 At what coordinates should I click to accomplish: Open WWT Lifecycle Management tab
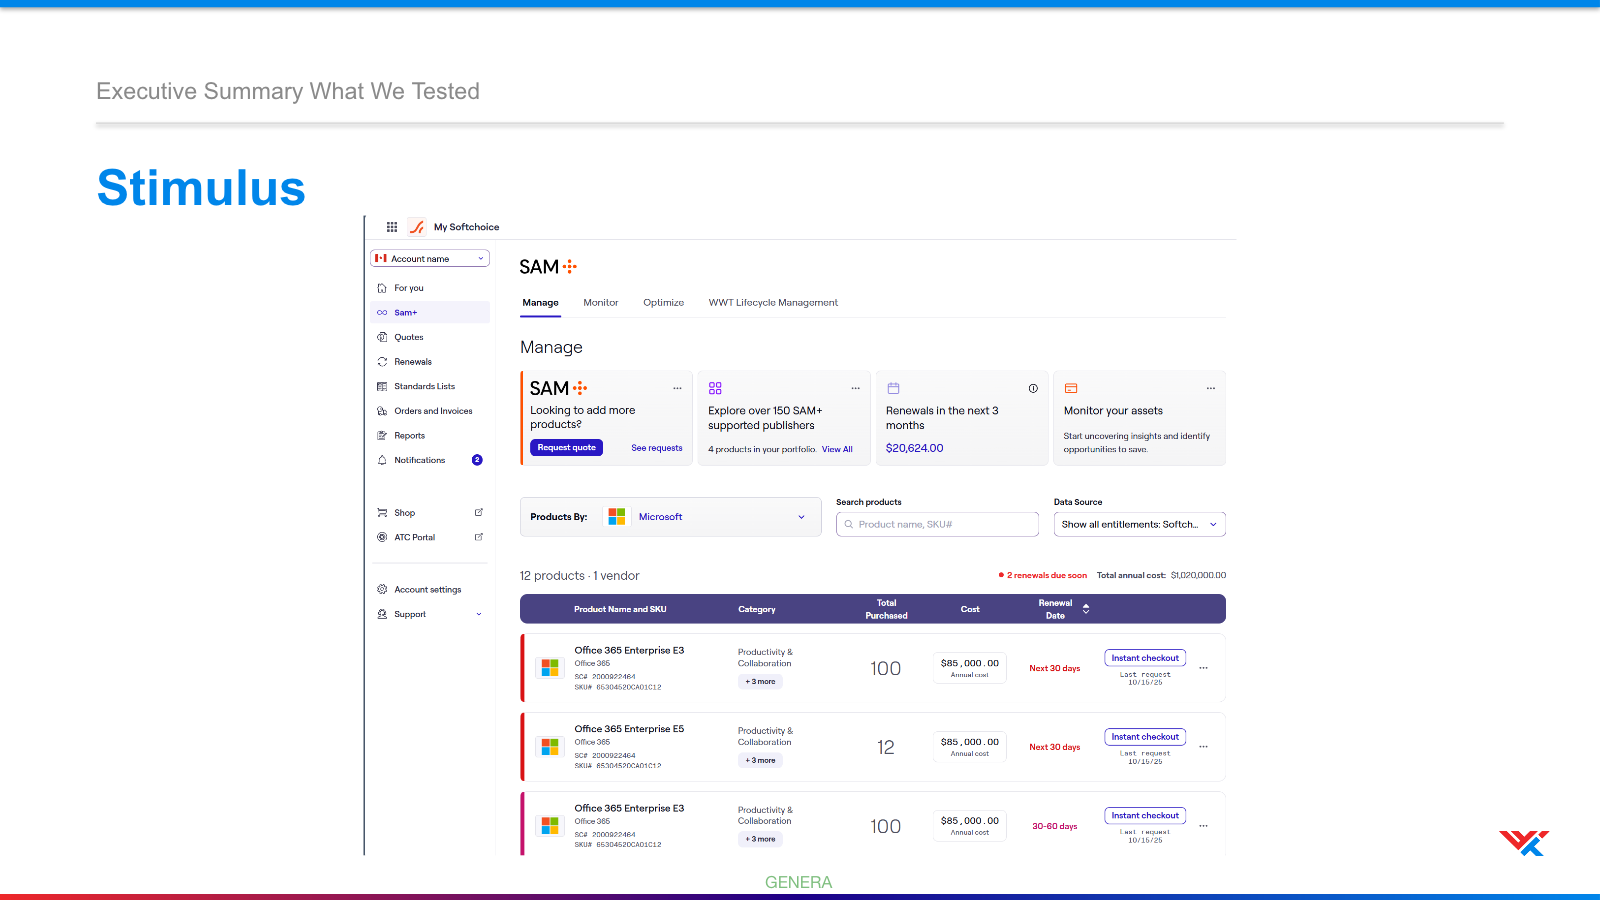point(773,303)
